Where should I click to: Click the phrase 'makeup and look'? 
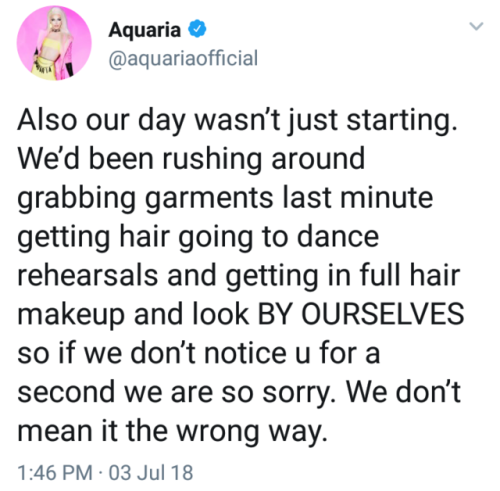(x=133, y=315)
